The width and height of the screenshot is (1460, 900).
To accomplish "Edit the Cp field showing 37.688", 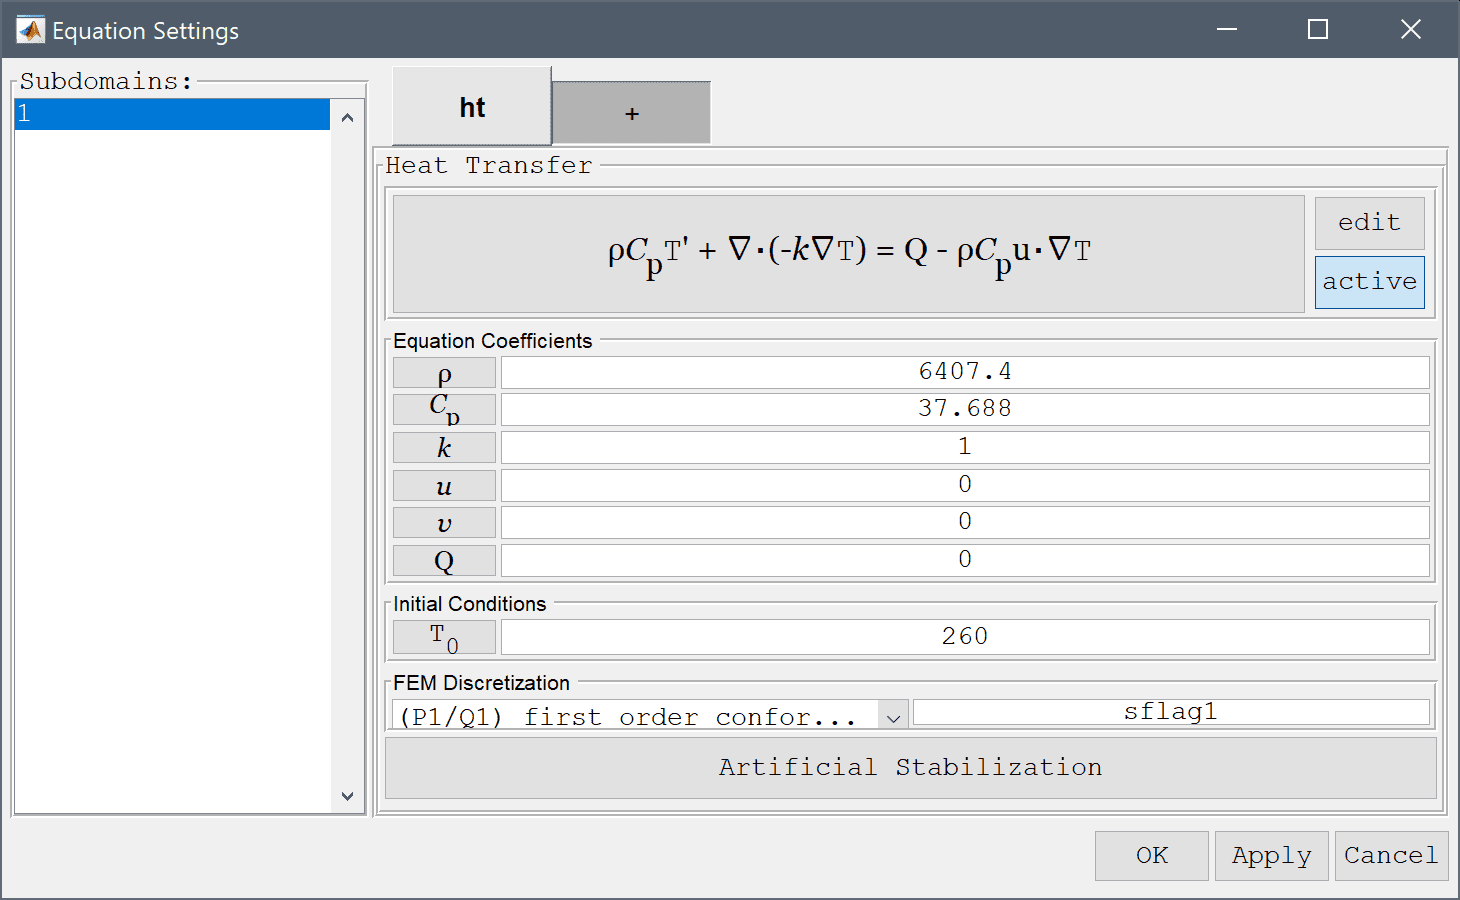I will (965, 409).
